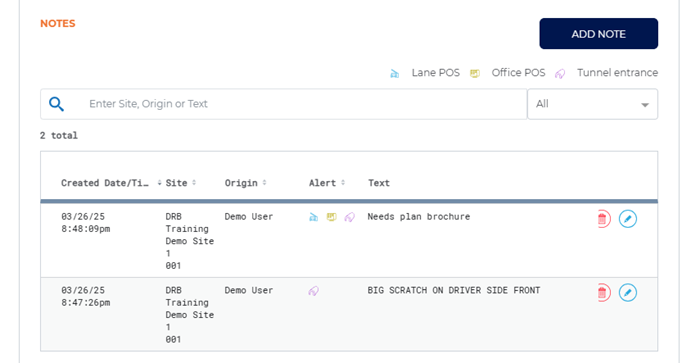Image resolution: width=700 pixels, height=363 pixels.
Task: Sort notes by Origin column
Action: tap(246, 183)
